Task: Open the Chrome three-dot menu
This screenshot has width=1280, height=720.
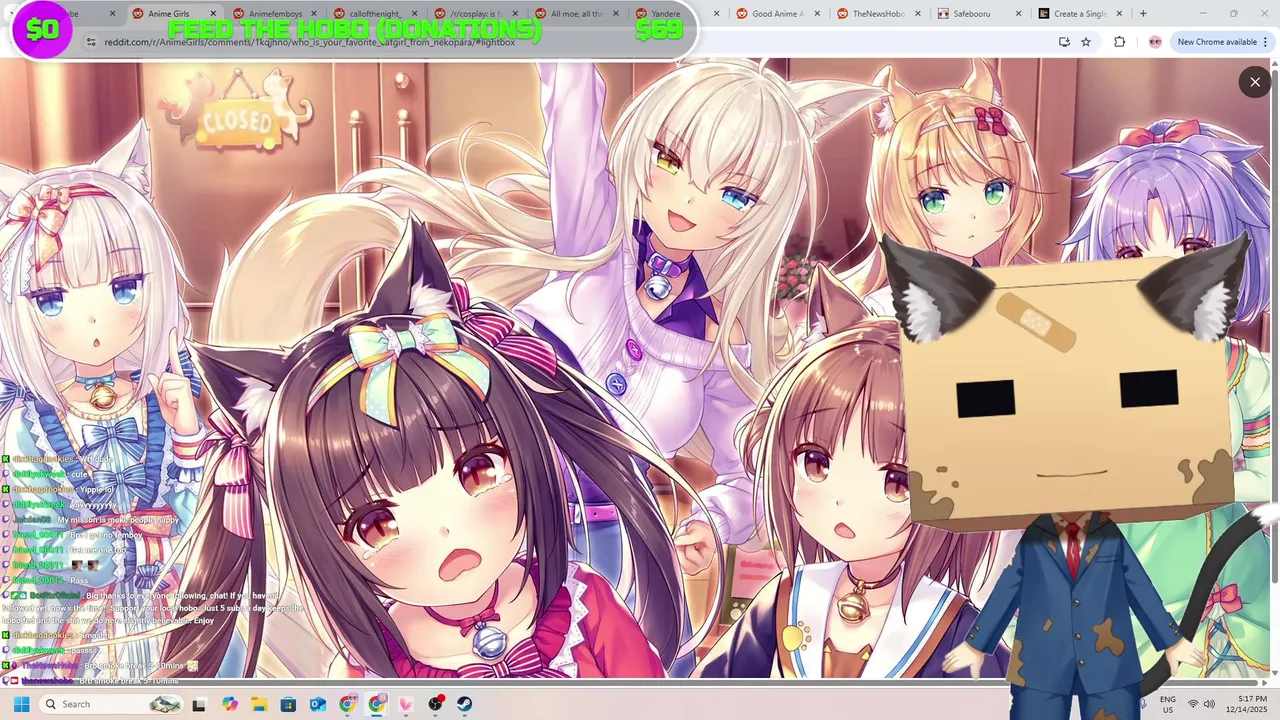Action: click(1267, 42)
